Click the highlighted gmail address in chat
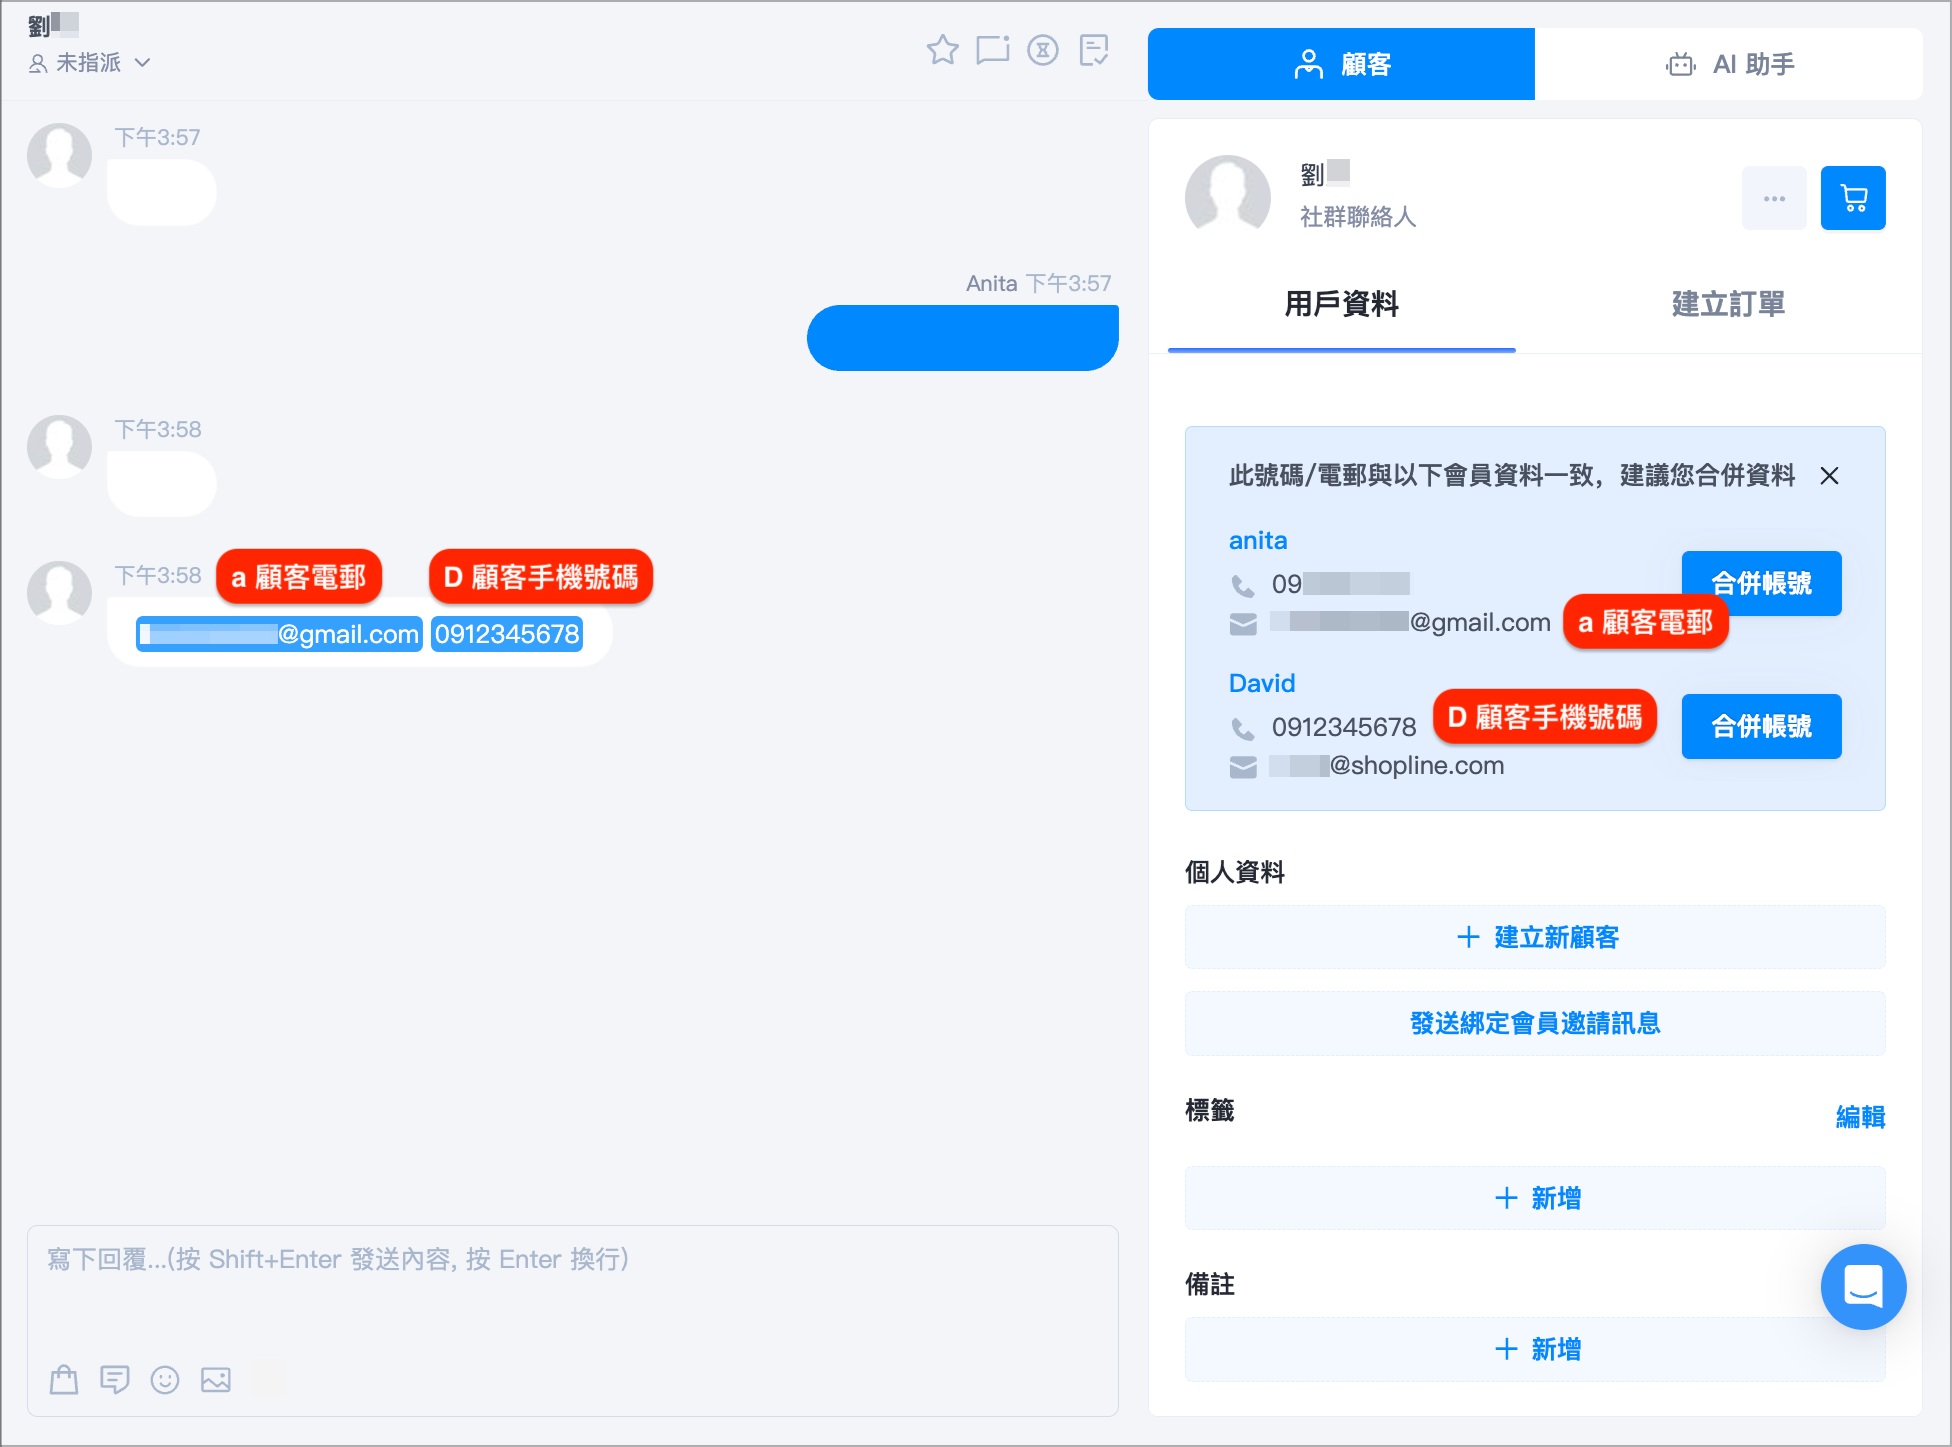 (279, 634)
